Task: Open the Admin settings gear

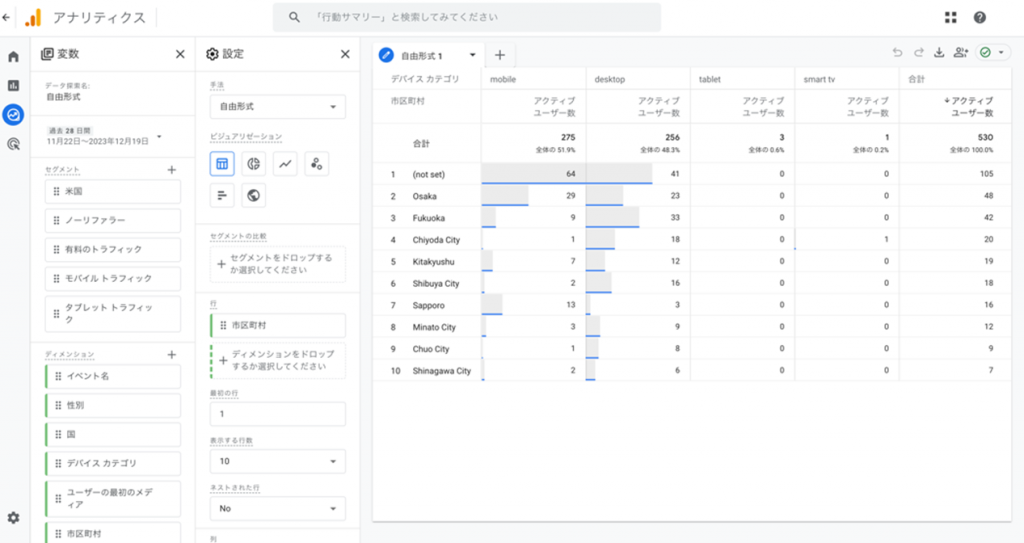Action: 13,517
